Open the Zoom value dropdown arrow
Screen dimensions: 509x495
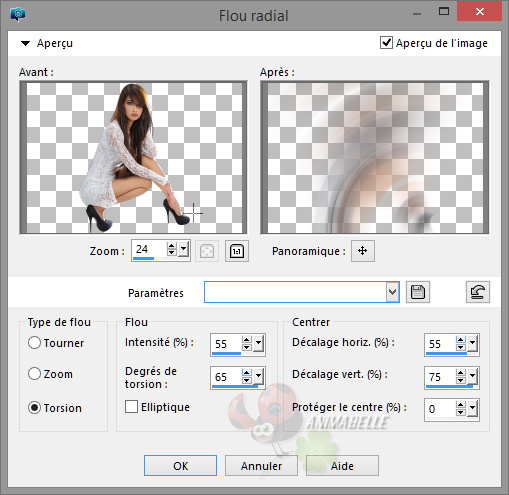click(x=183, y=249)
